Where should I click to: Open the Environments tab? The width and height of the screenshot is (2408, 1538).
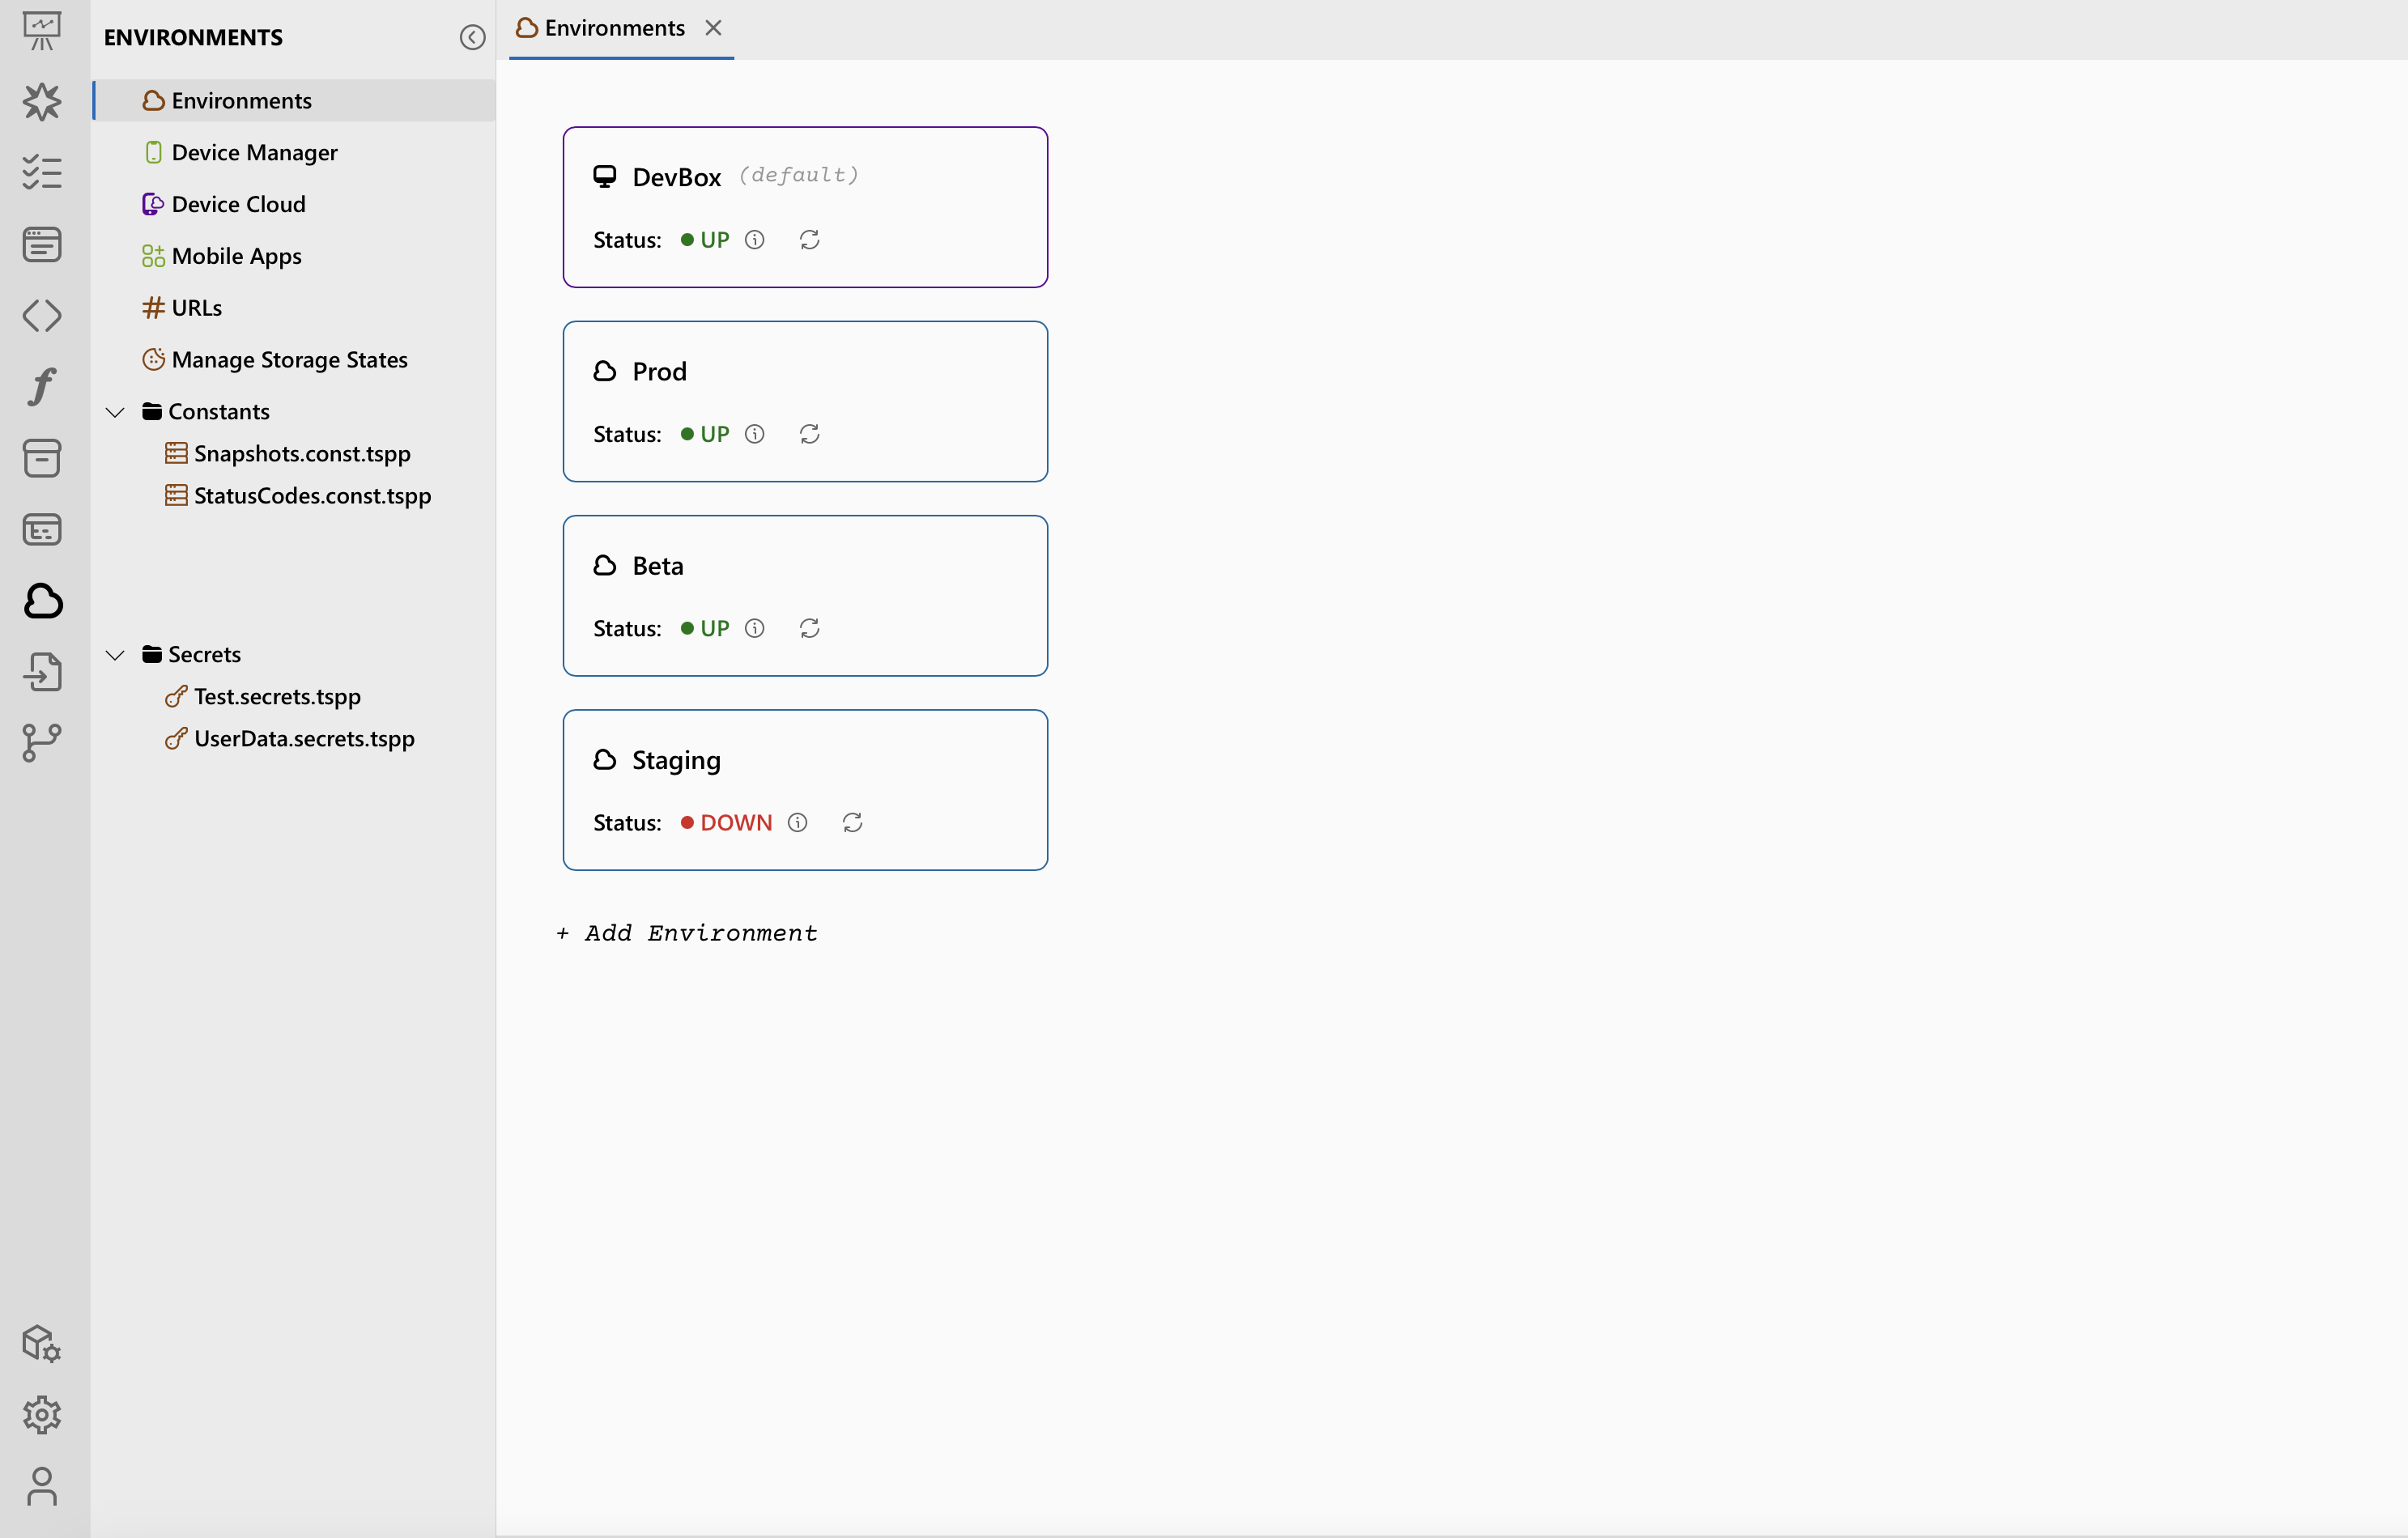pos(616,26)
